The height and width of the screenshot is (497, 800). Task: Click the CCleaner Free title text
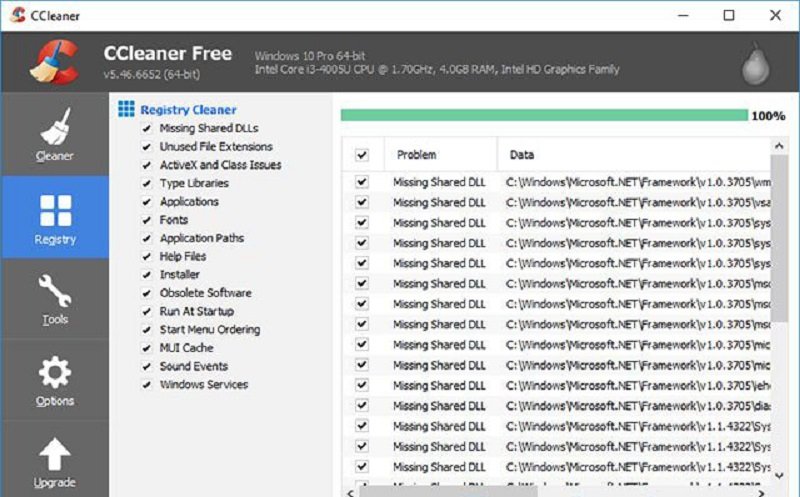[168, 54]
